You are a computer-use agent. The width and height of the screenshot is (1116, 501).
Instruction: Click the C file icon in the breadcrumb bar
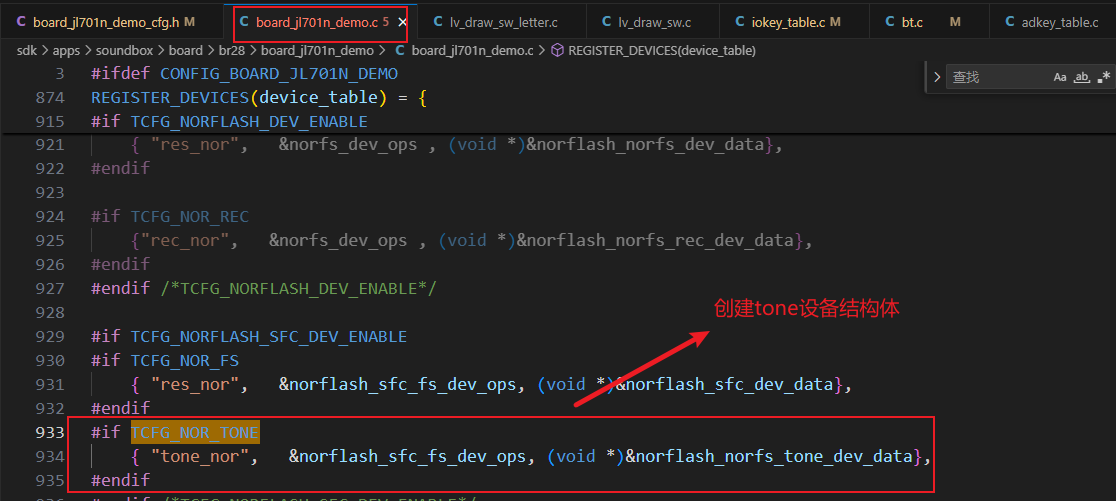[400, 51]
